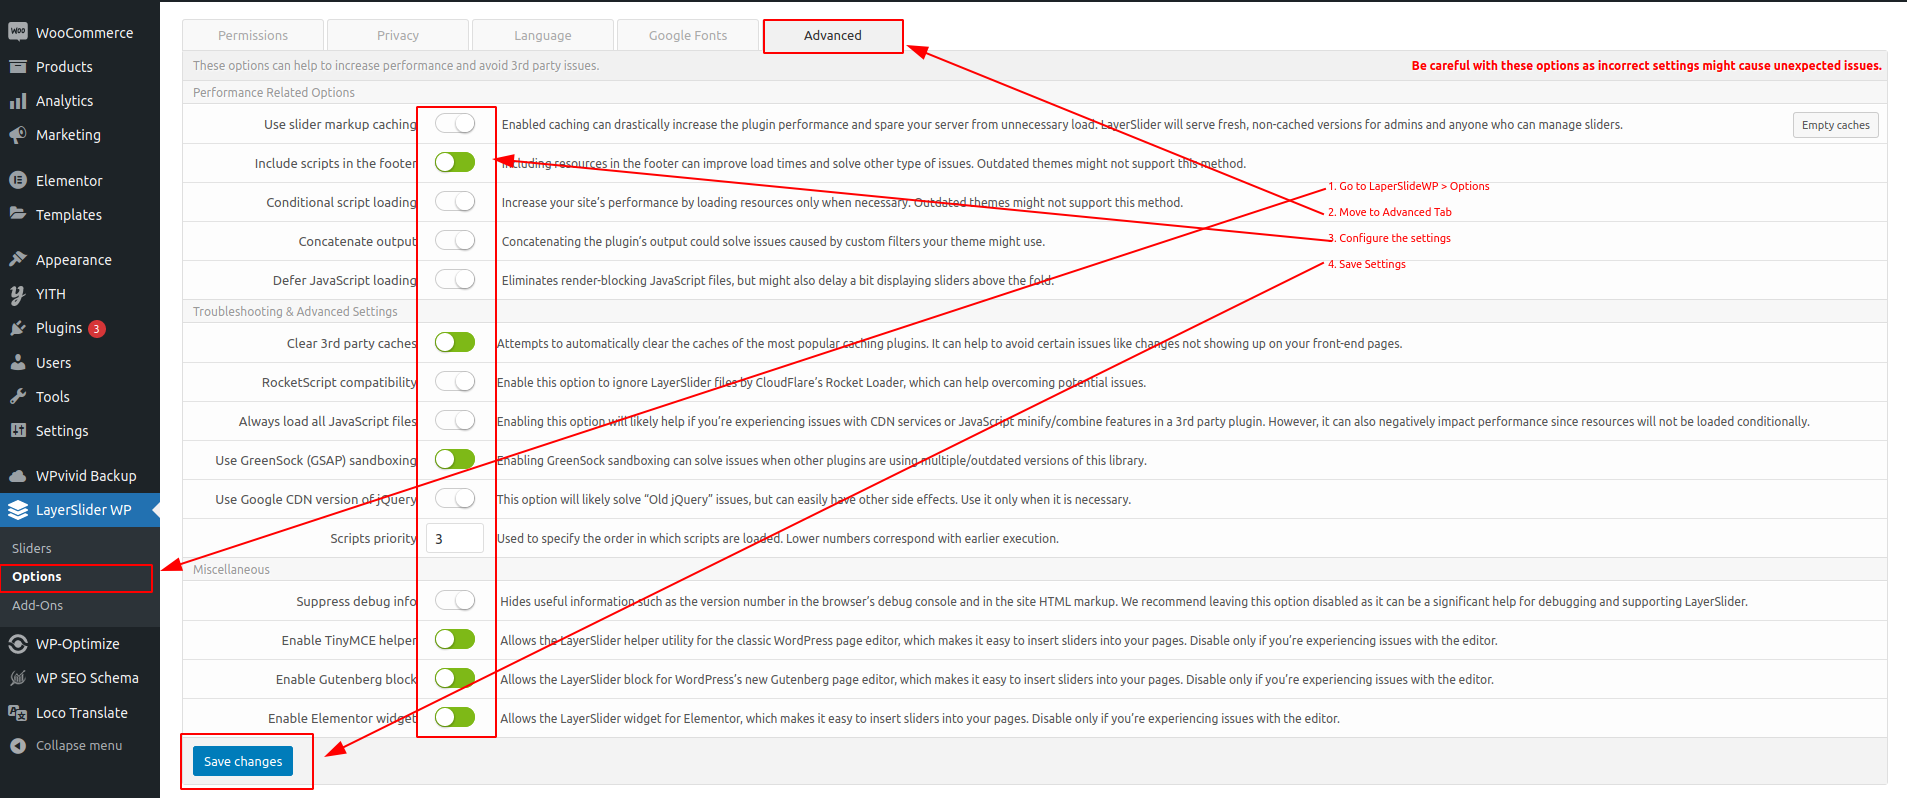
Task: Open the Language tab
Action: point(543,35)
